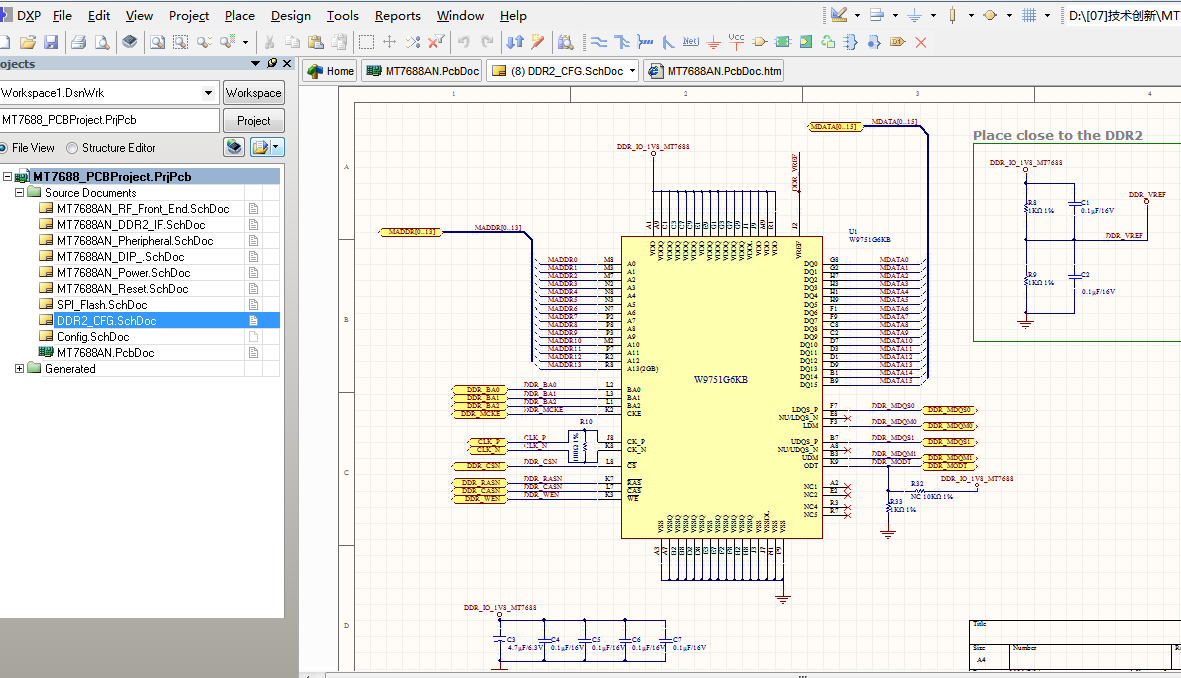Image resolution: width=1181 pixels, height=678 pixels.
Task: Expand the drawing utility tools dropdown
Action: click(x=857, y=15)
